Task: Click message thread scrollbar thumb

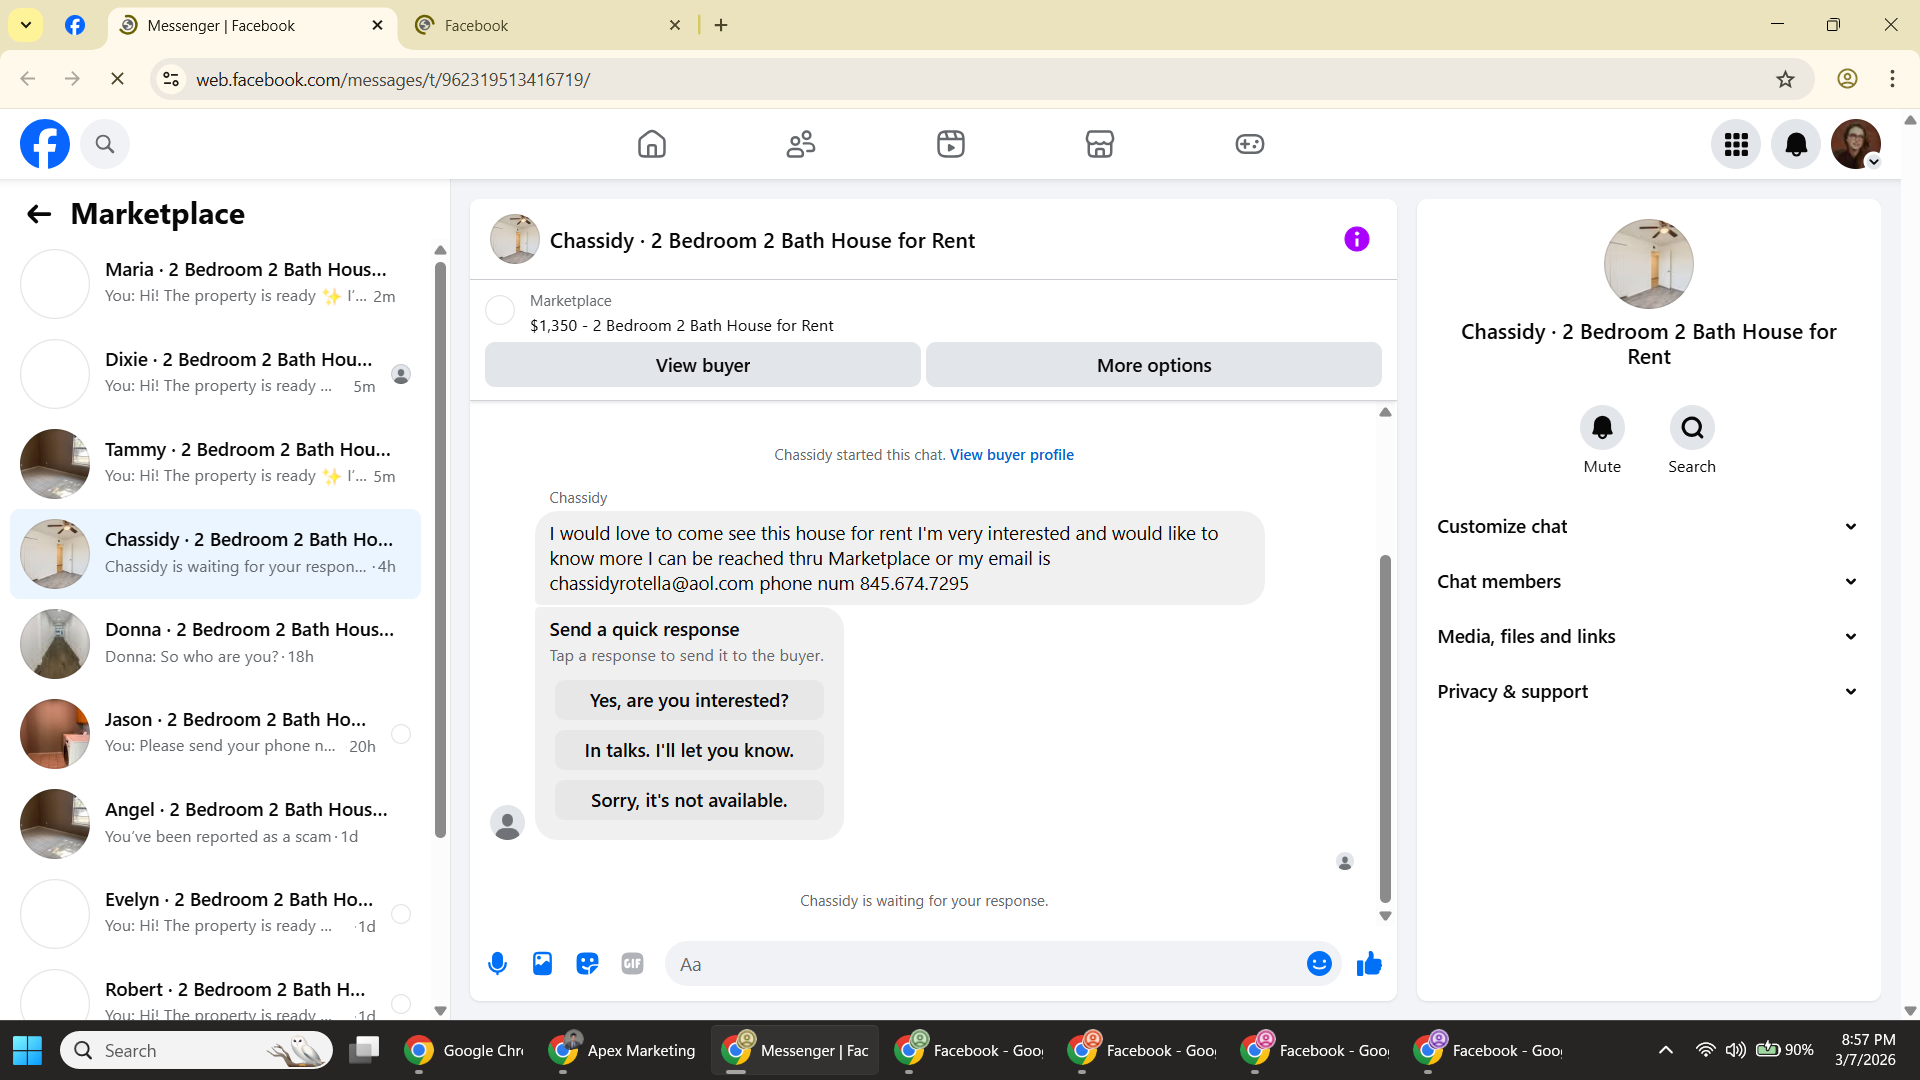Action: pyautogui.click(x=1385, y=730)
